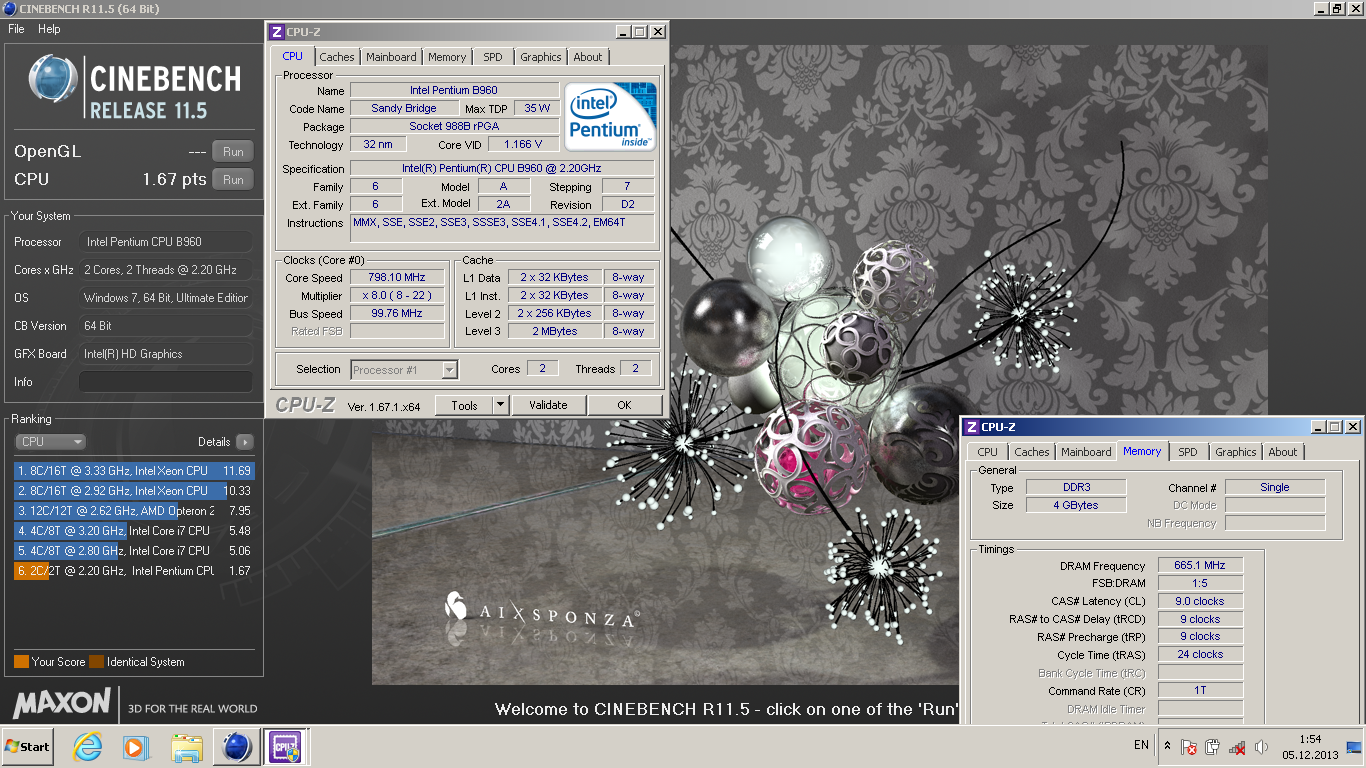Switch to Memory tab in top CPU-Z window
The image size is (1366, 768).
(x=447, y=57)
